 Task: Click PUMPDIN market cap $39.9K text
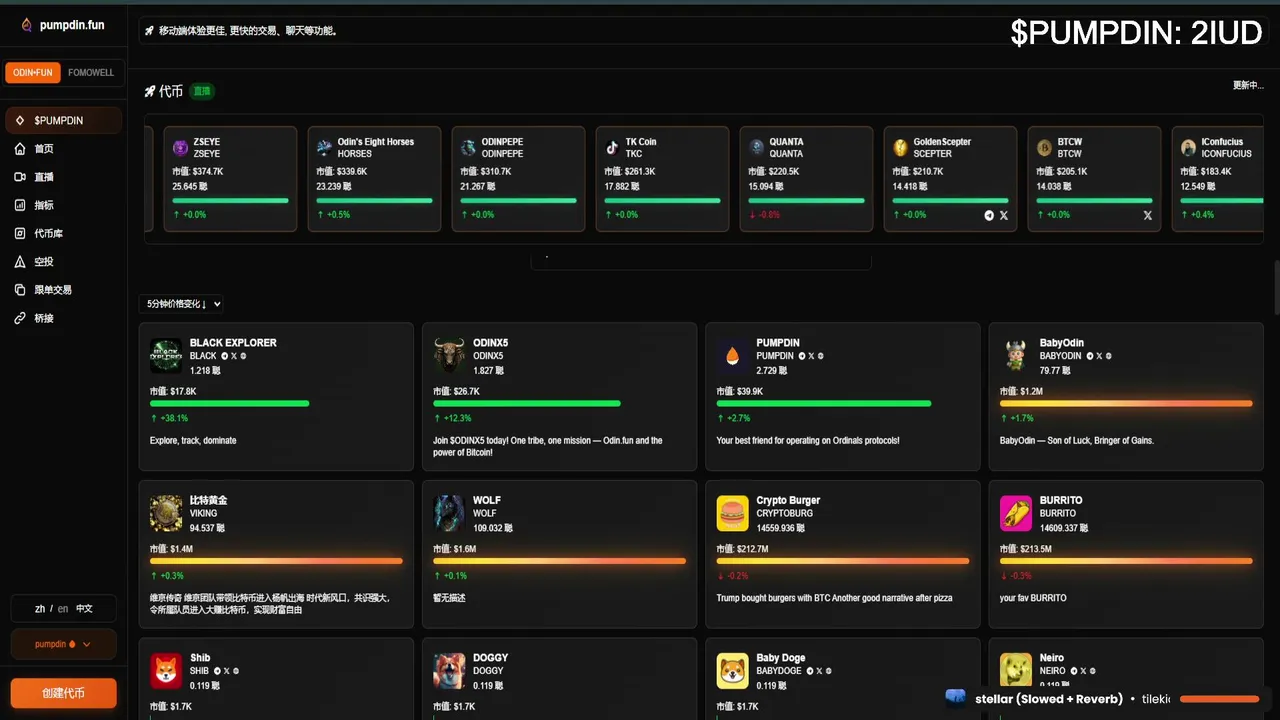point(739,391)
